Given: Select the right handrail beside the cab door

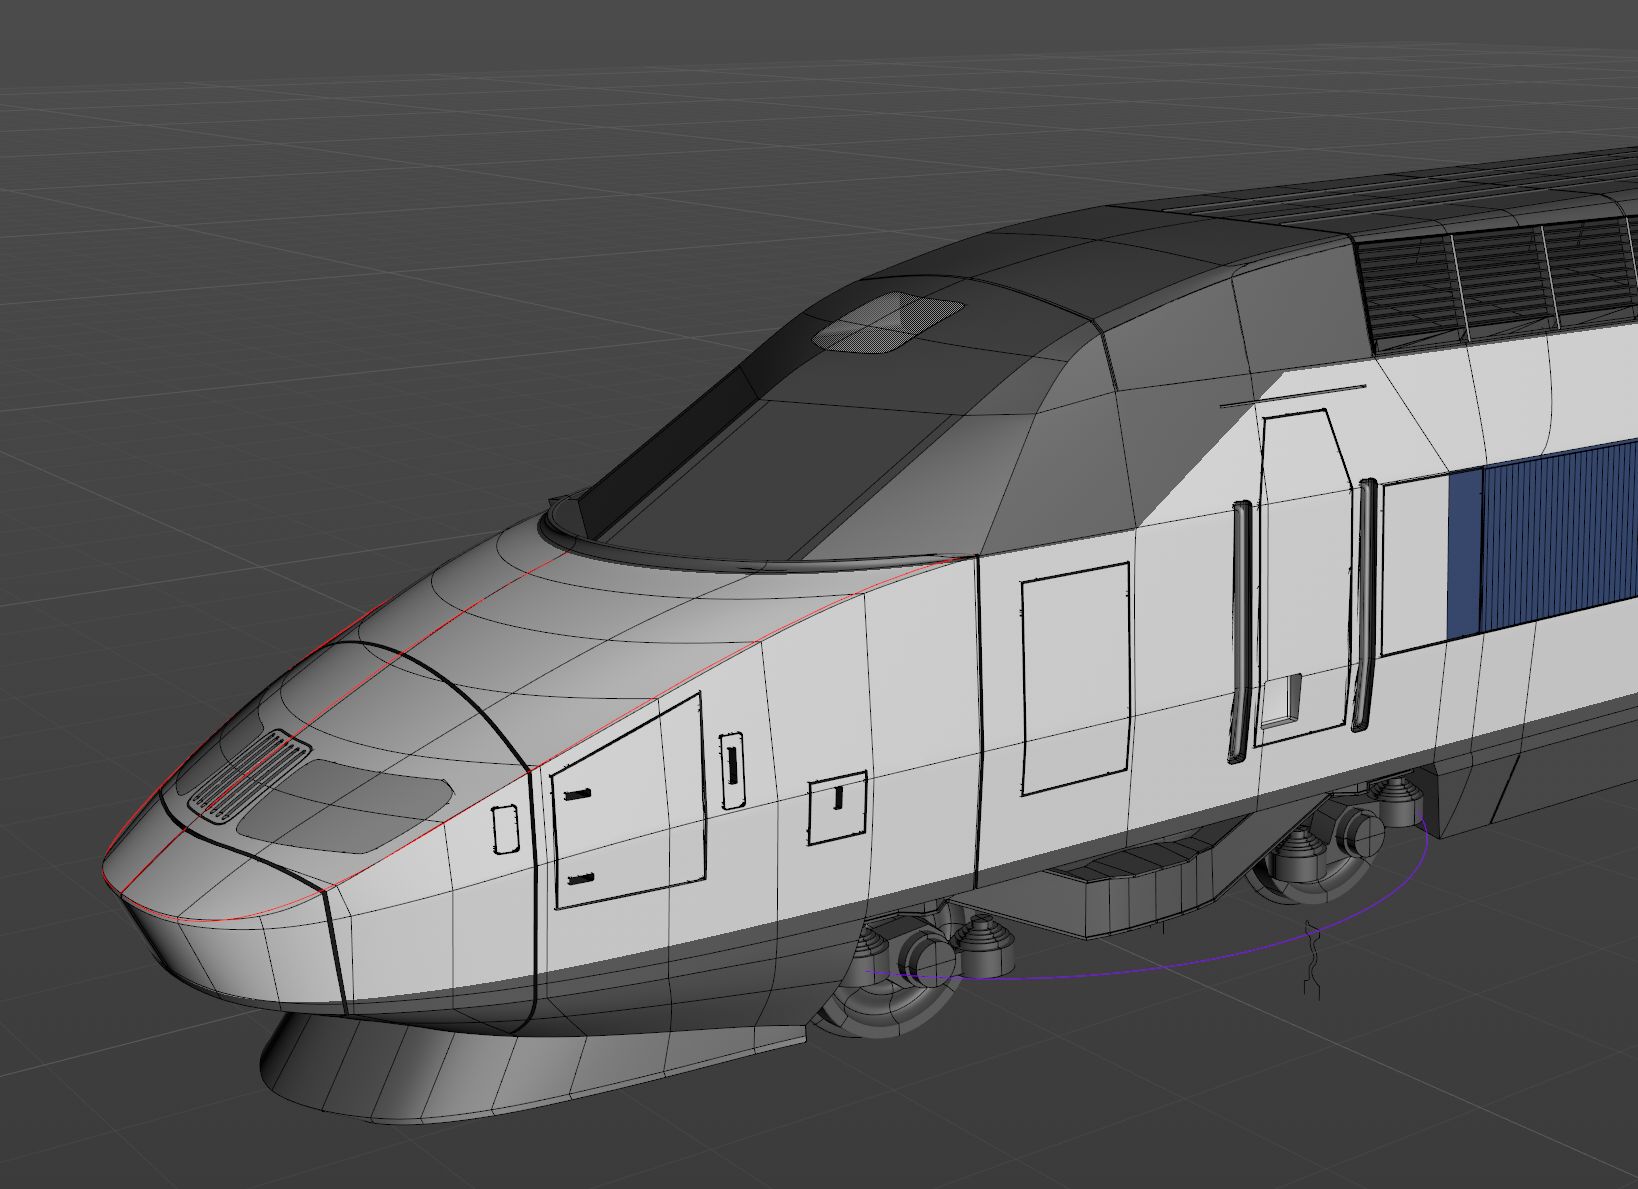Looking at the screenshot, I should 1364,605.
